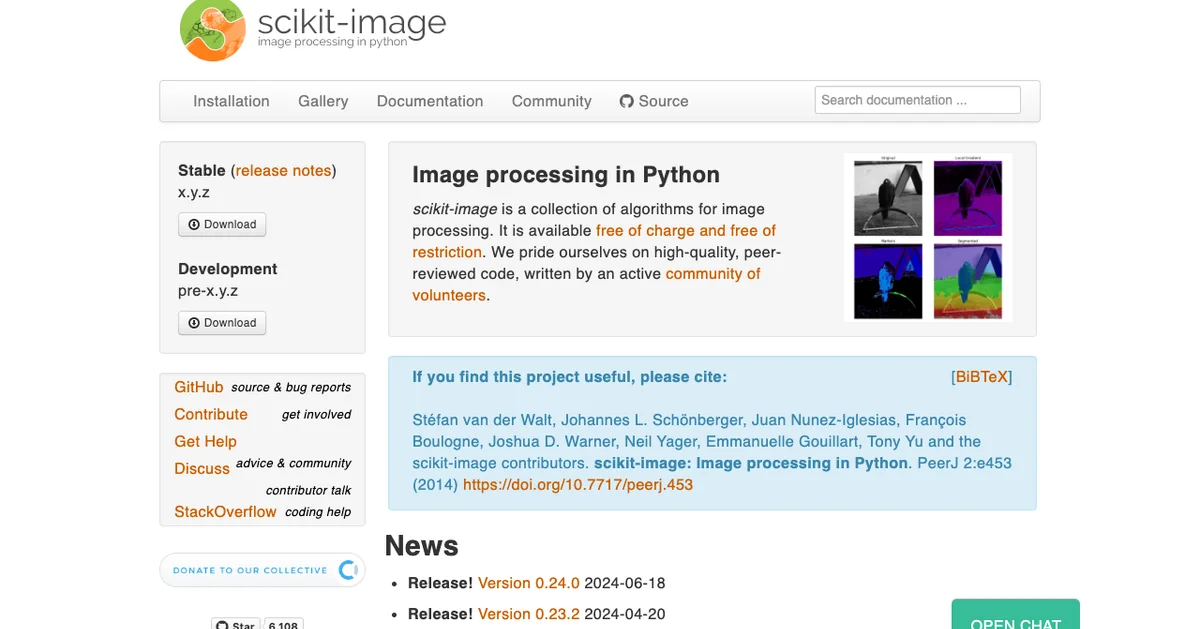The image size is (1200, 629).
Task: Open the StackOverflow sidebar link
Action: click(x=225, y=511)
